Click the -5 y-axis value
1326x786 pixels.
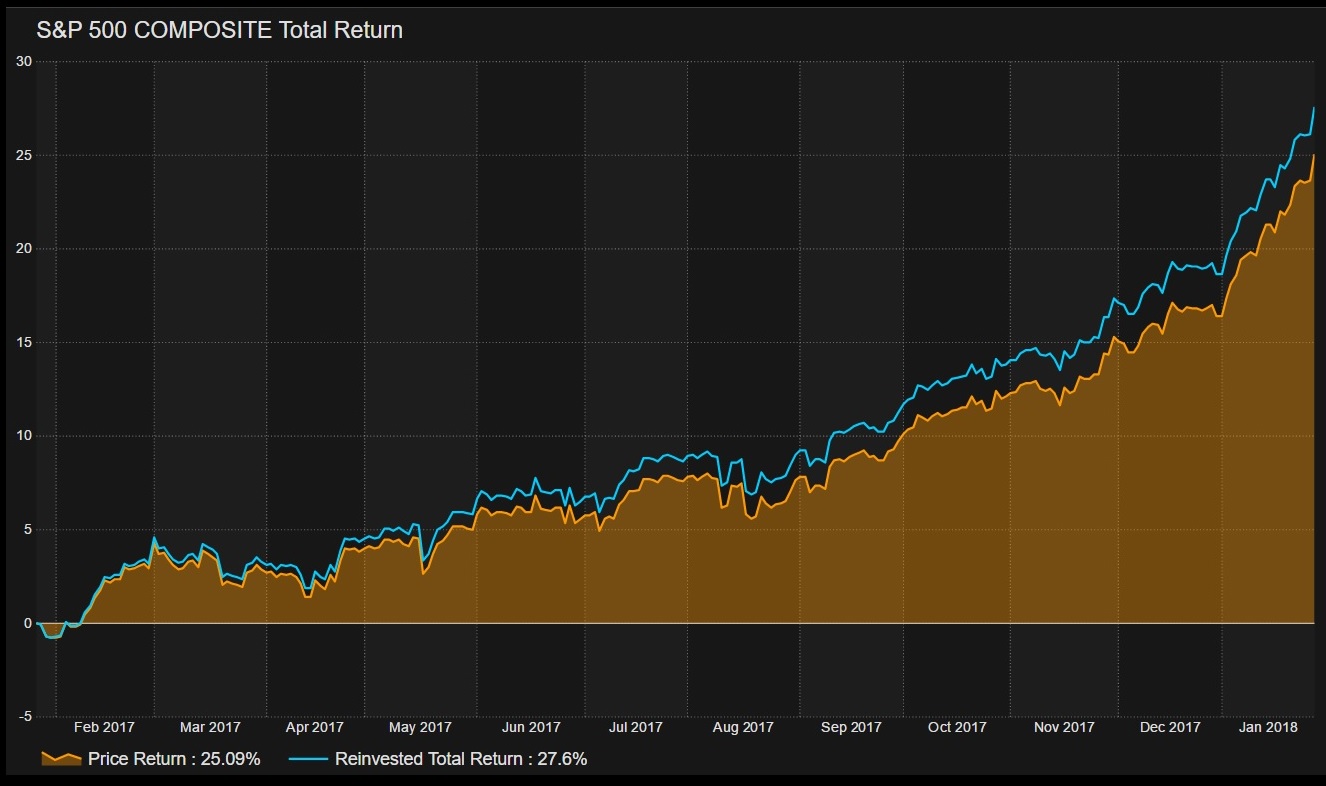tap(25, 716)
